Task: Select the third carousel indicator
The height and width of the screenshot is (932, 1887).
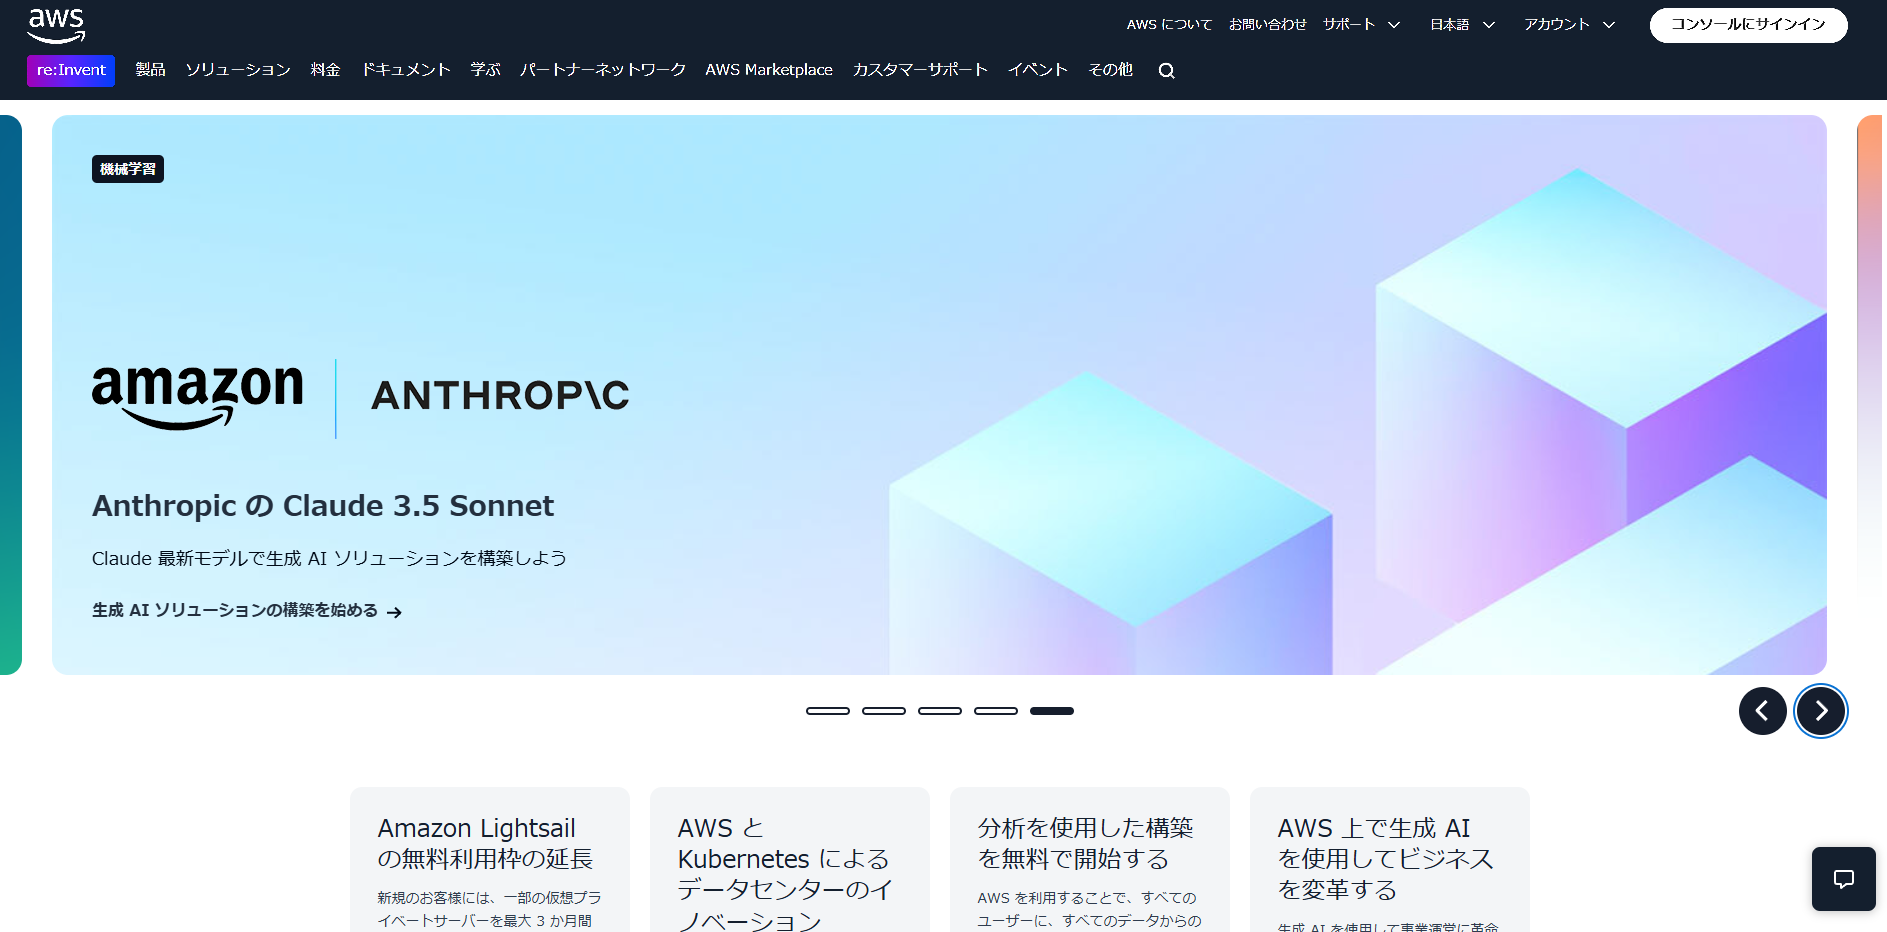Action: tap(940, 711)
